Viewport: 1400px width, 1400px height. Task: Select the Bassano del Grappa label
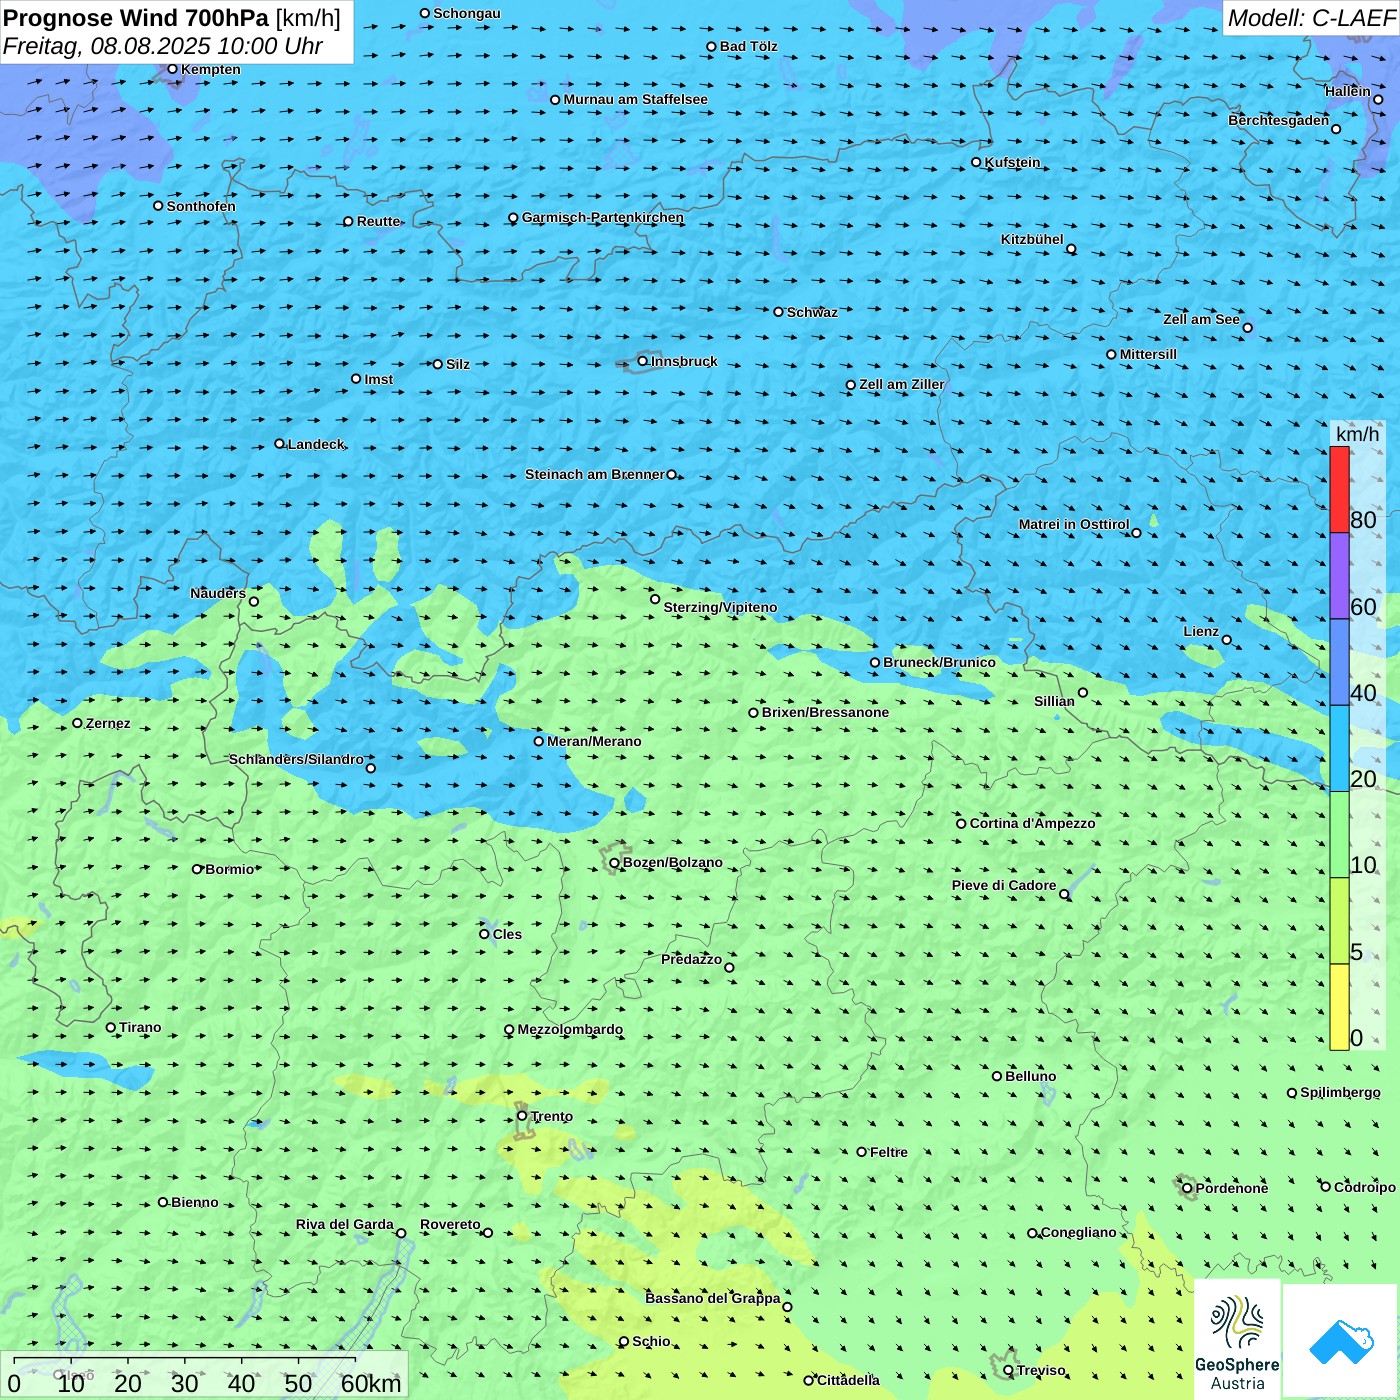(x=713, y=1298)
